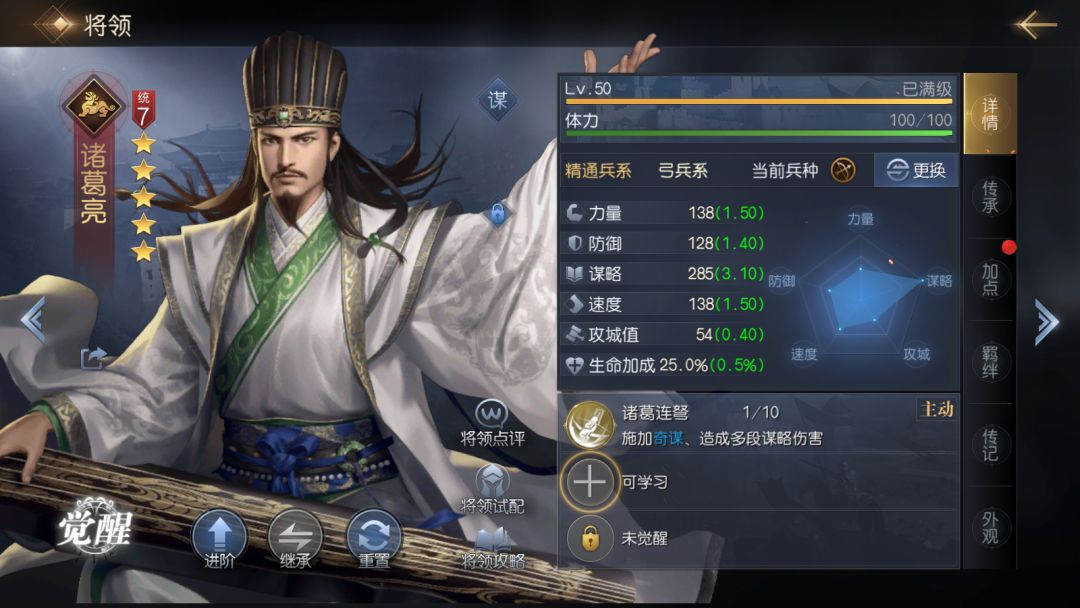
Task: Click the green 体力 stamina bar
Action: [758, 133]
